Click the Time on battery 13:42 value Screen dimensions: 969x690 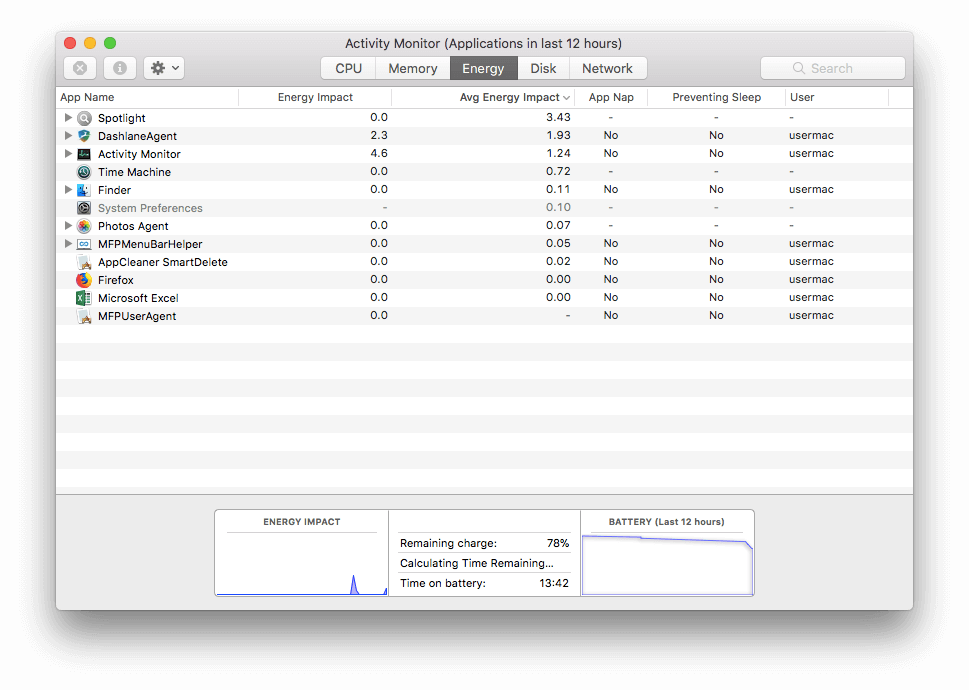point(554,583)
